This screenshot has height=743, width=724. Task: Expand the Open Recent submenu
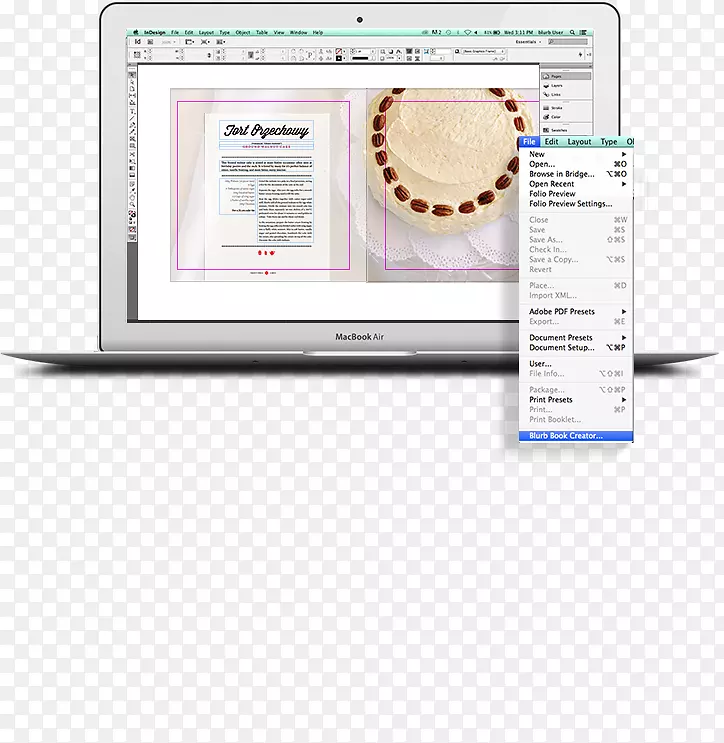tap(624, 184)
